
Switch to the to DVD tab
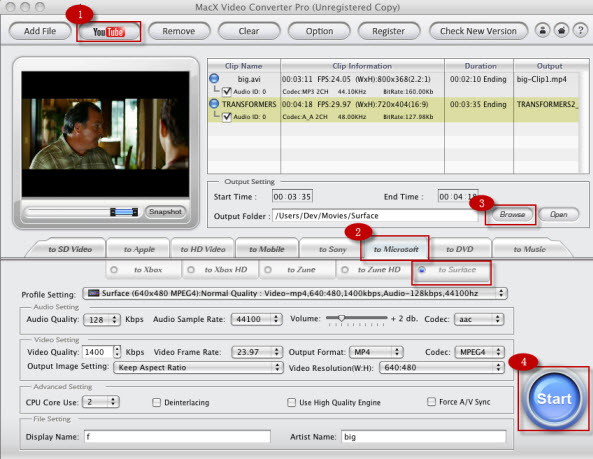459,249
